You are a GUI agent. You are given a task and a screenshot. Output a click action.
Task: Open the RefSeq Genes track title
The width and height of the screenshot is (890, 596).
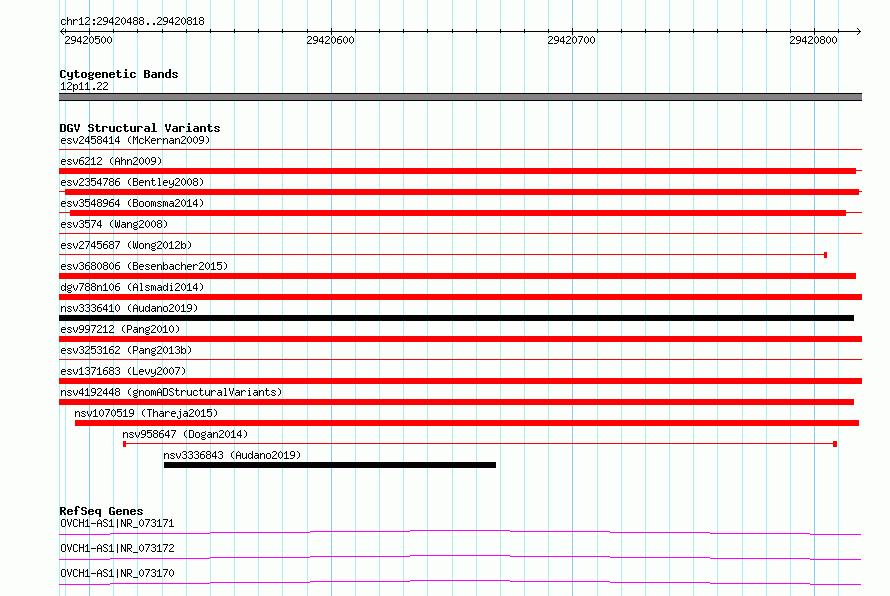pyautogui.click(x=102, y=511)
